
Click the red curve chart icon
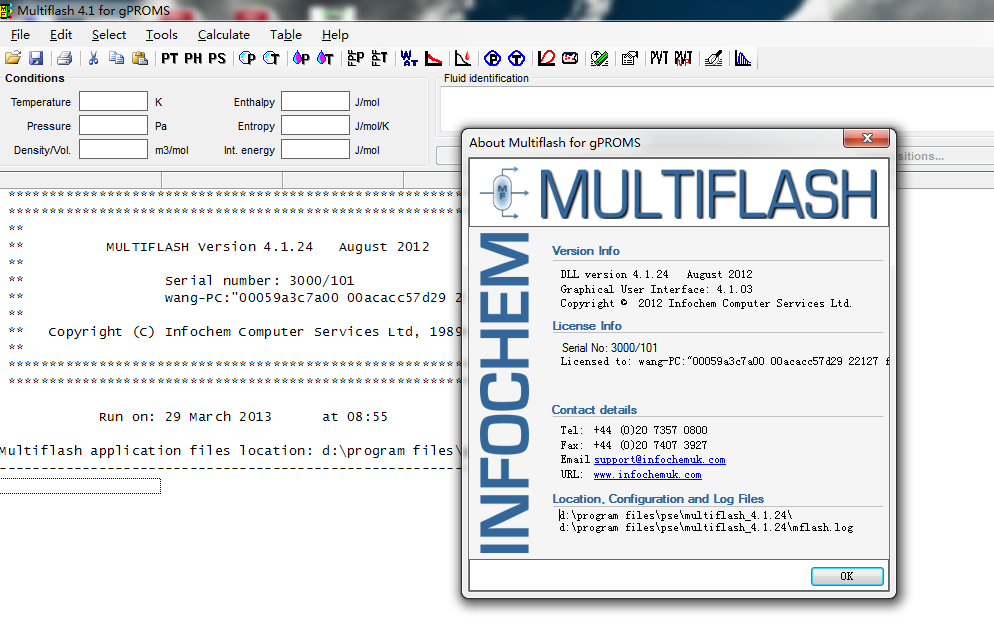433,58
